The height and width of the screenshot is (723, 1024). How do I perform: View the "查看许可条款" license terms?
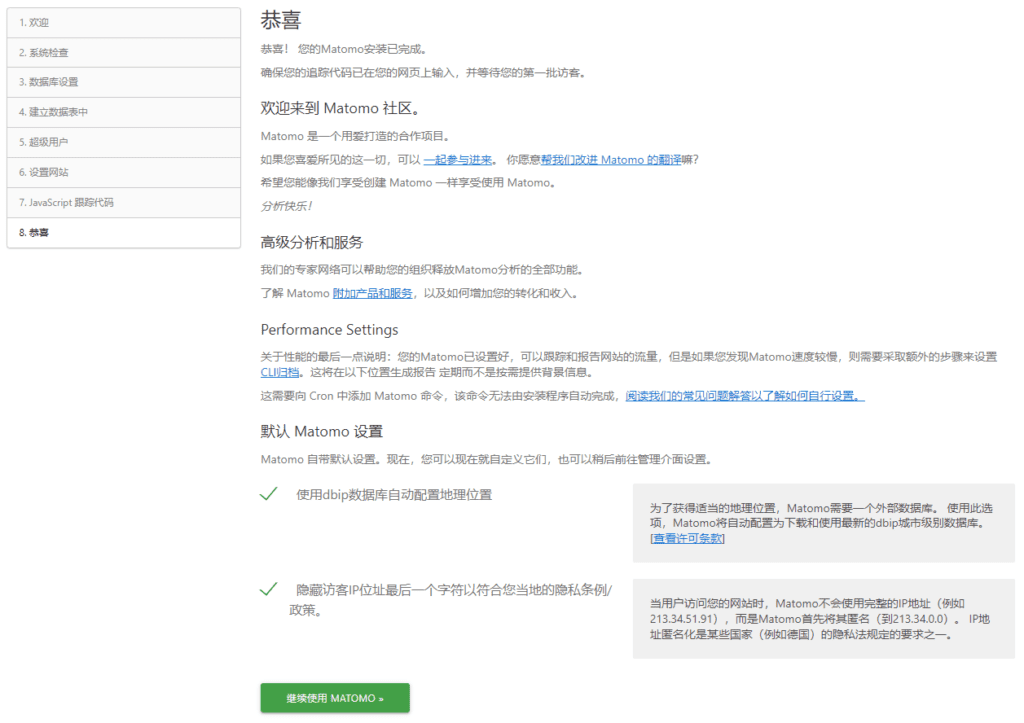(x=686, y=538)
